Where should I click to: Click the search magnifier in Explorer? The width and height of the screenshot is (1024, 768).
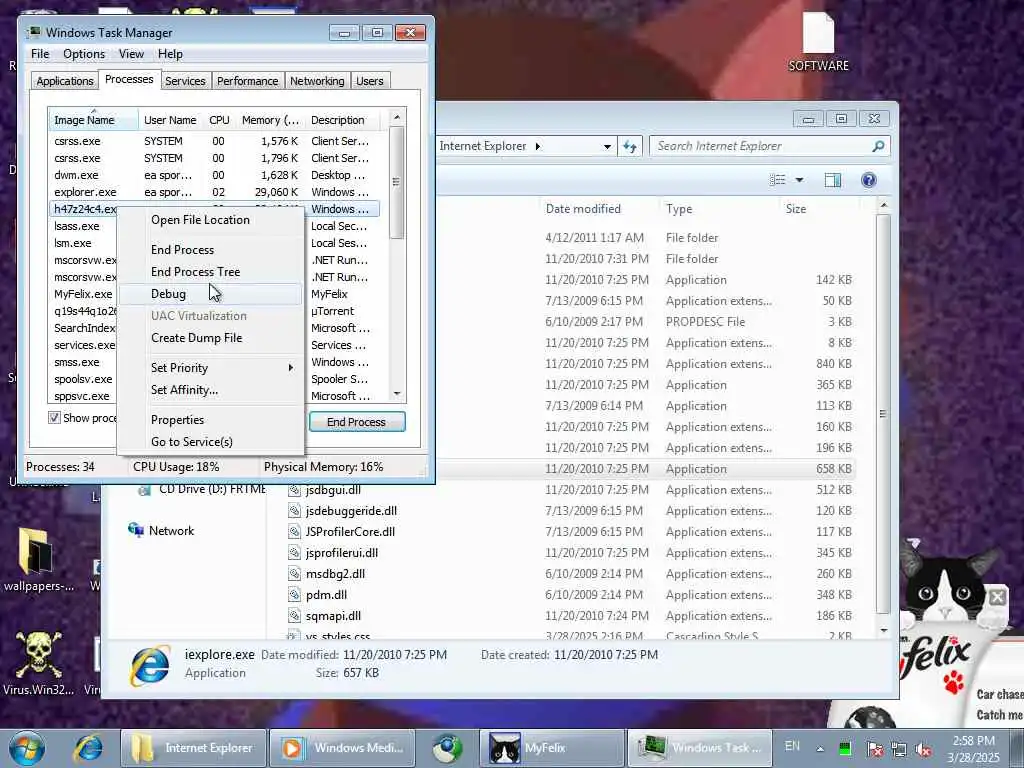click(x=878, y=146)
